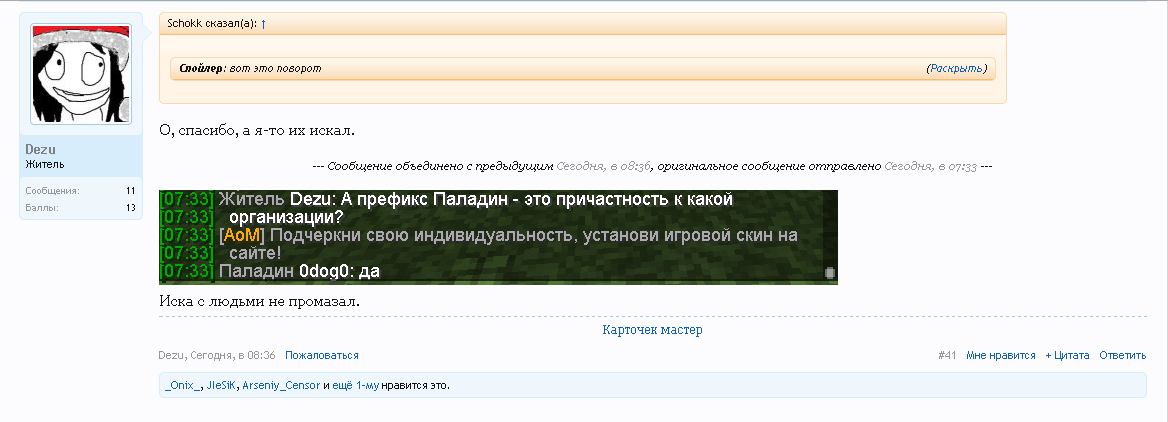Open the Minecraft chat screenshot image
Screen dimensions: 1168x422
(x=498, y=236)
